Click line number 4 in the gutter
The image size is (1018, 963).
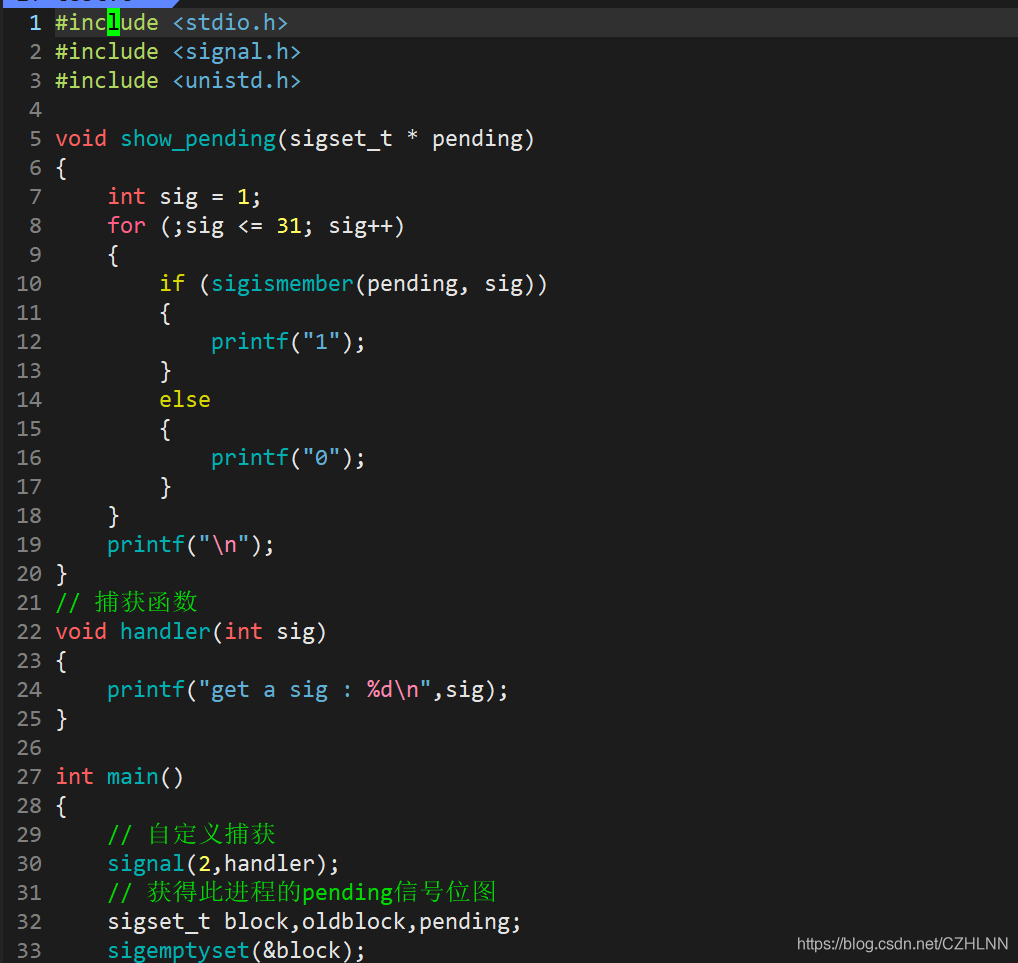point(35,110)
